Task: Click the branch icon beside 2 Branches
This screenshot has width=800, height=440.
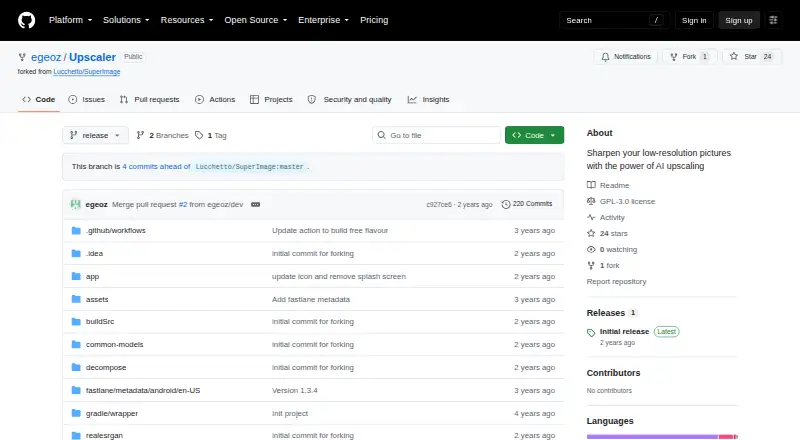Action: click(x=140, y=135)
